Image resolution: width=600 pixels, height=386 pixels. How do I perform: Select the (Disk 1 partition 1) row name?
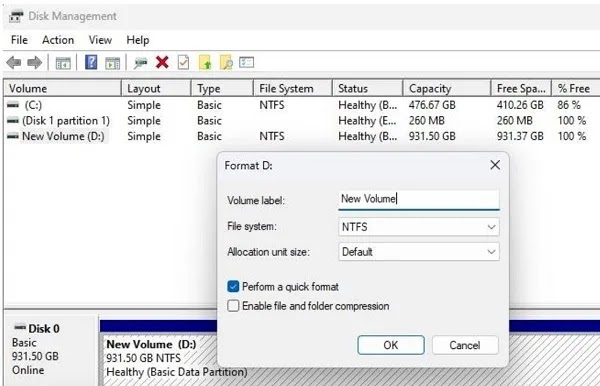click(x=66, y=121)
